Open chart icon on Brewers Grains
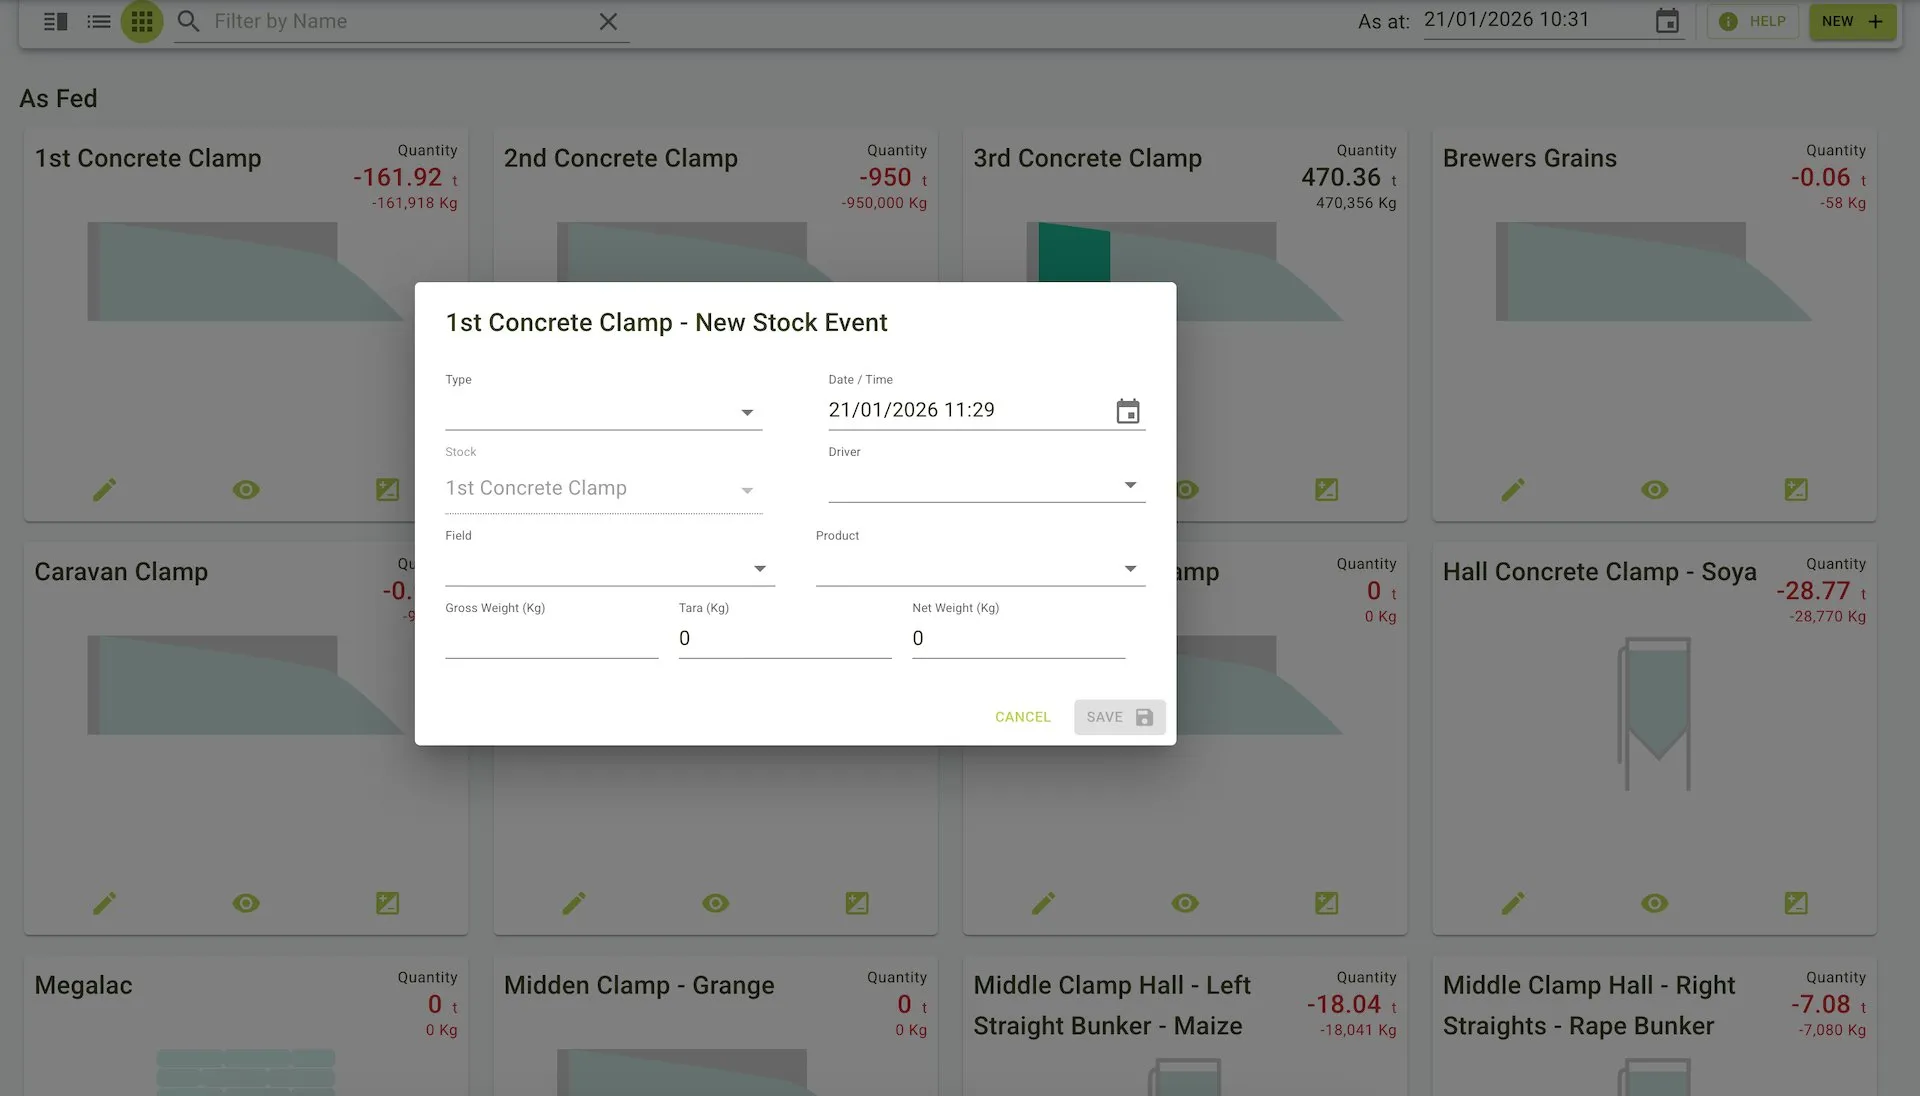 (1796, 490)
